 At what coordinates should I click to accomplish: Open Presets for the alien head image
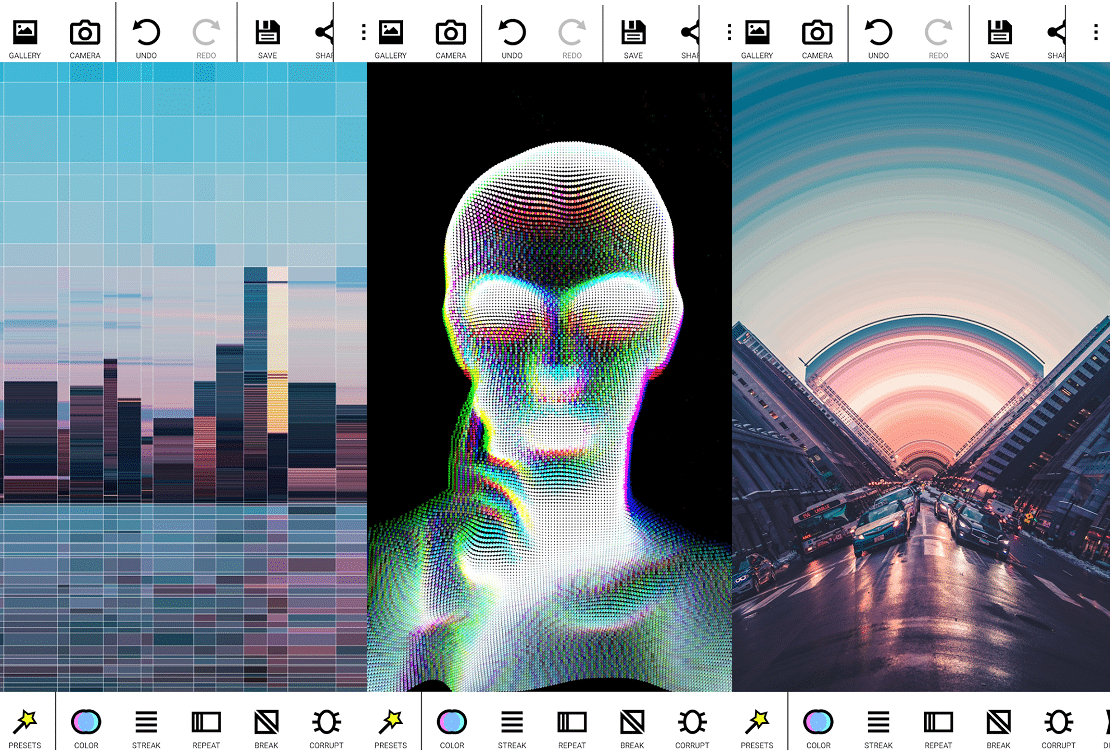(391, 727)
